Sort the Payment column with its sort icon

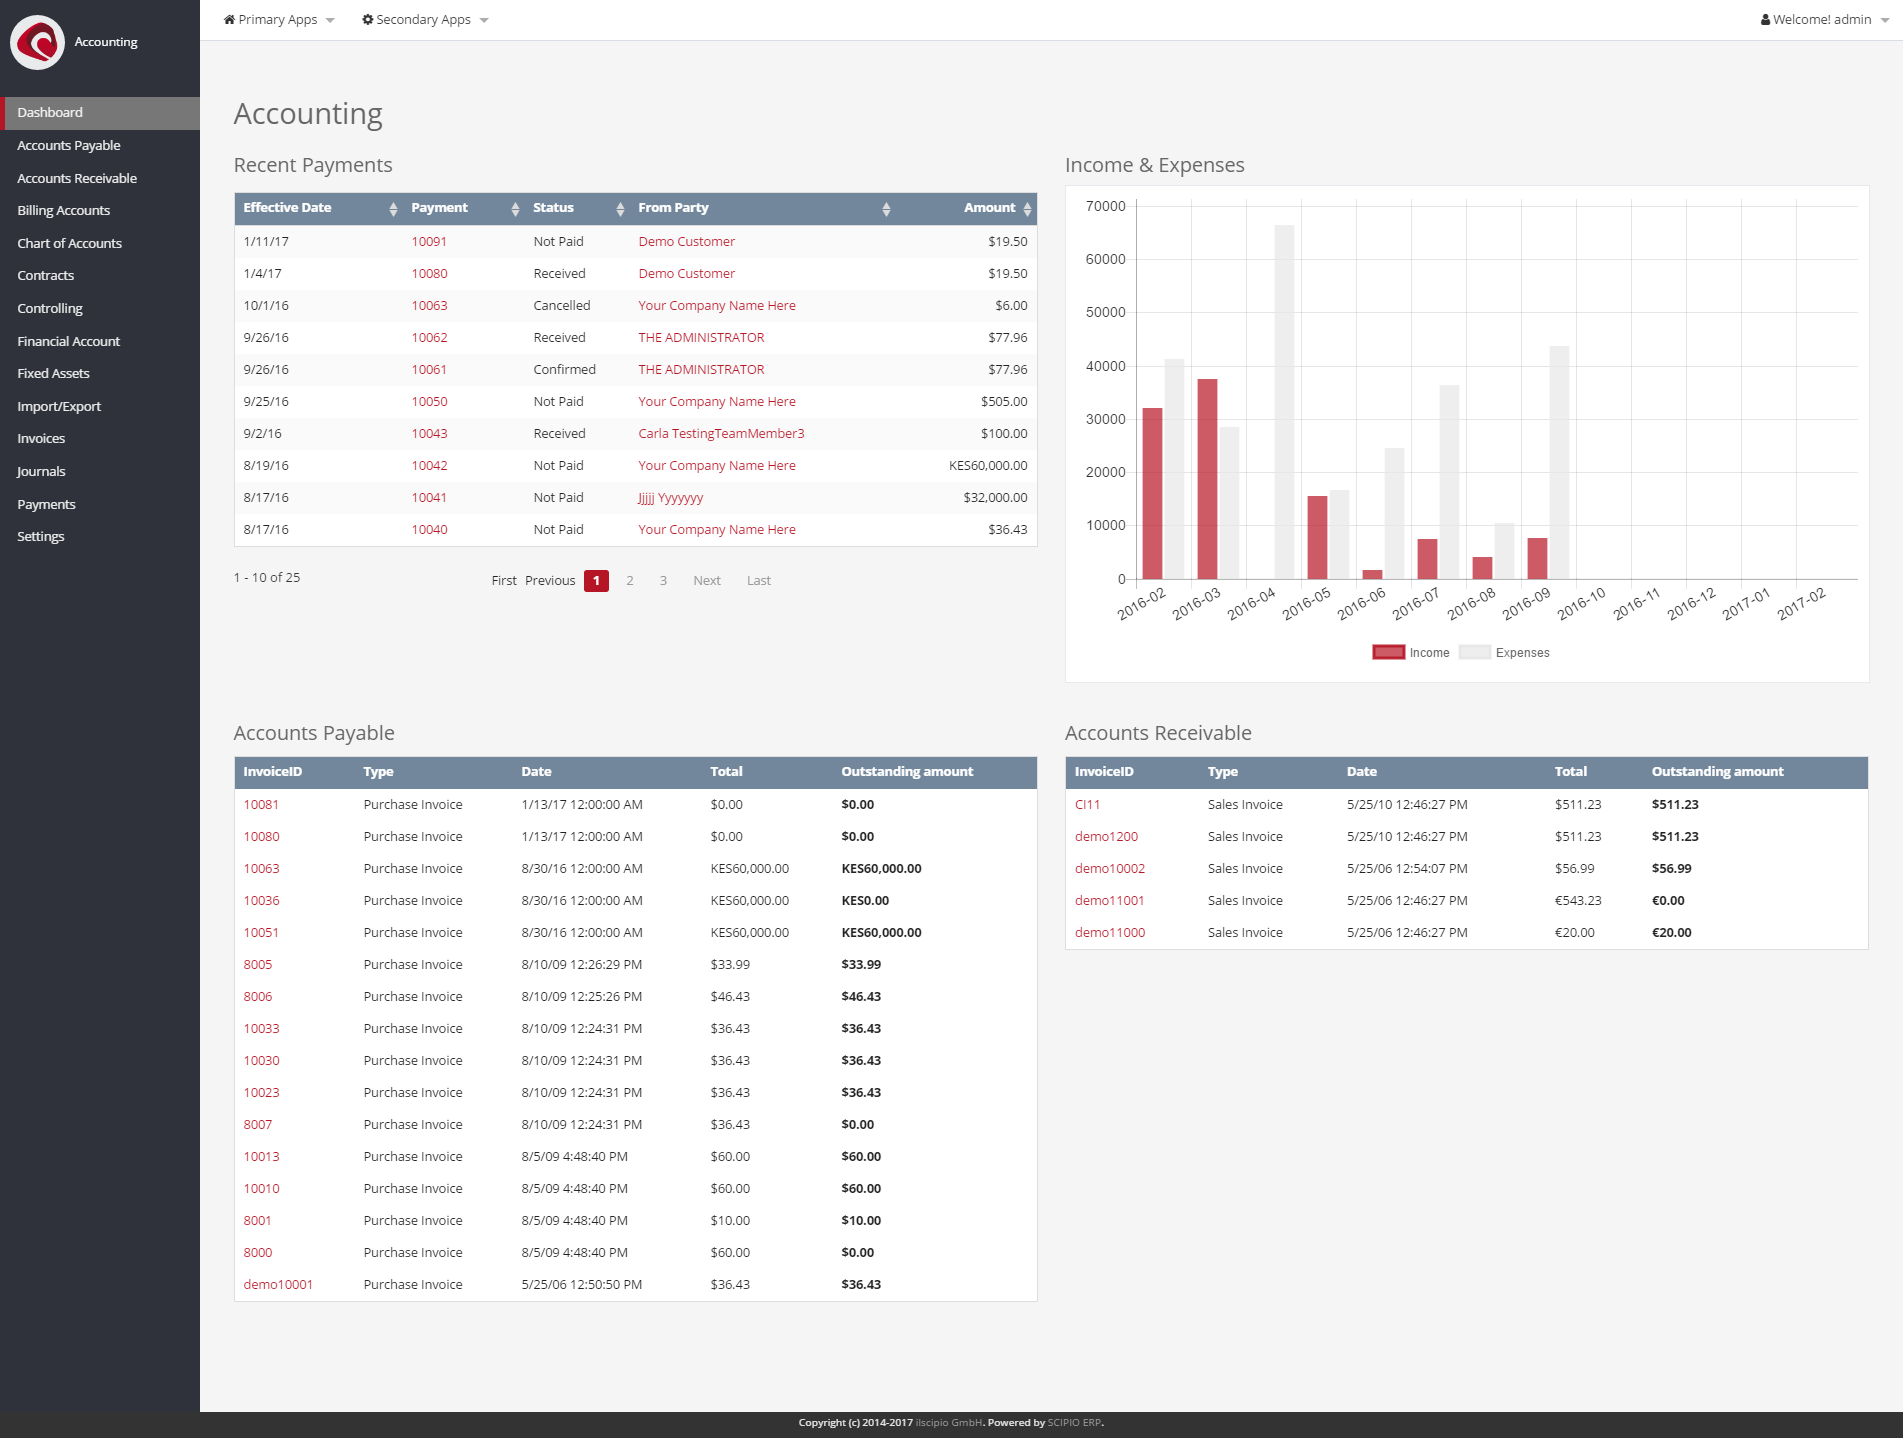tap(515, 208)
